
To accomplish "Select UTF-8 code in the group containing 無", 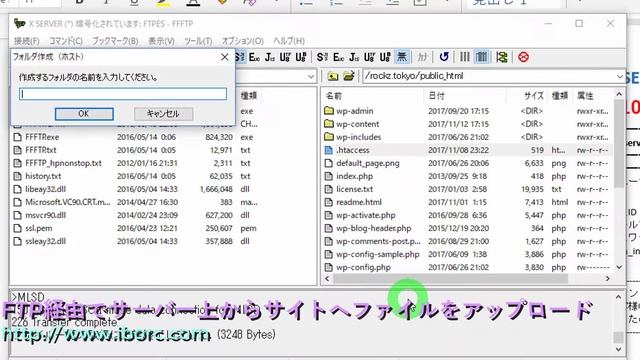I will [369, 57].
